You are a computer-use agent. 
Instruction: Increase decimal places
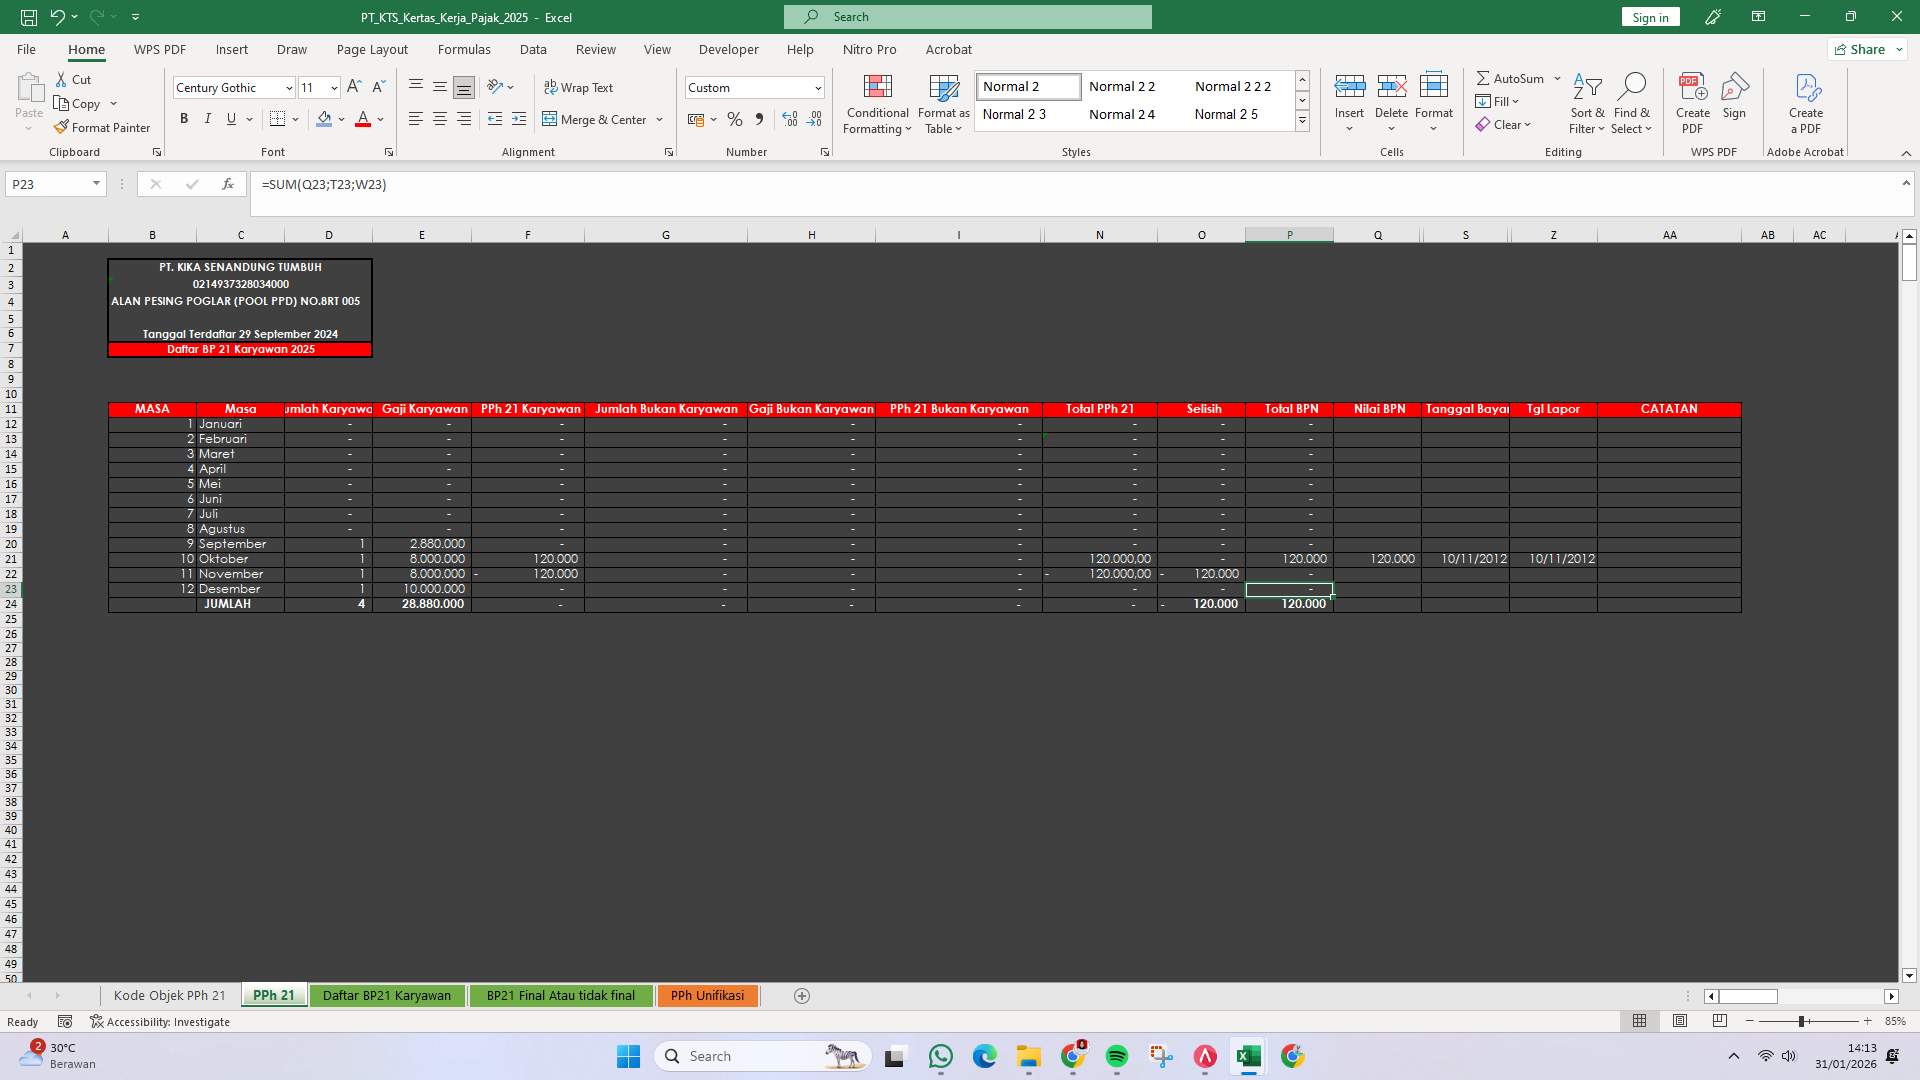pyautogui.click(x=790, y=119)
